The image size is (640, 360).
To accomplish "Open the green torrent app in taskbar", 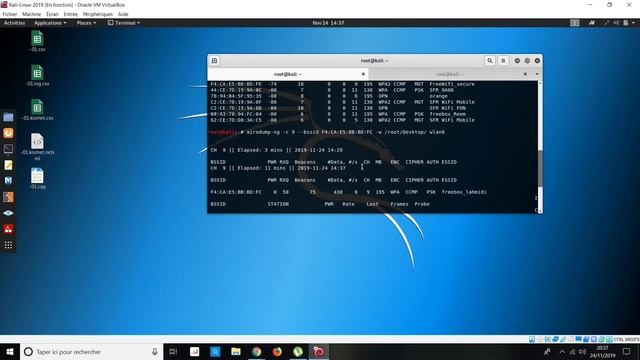I will pyautogui.click(x=298, y=351).
